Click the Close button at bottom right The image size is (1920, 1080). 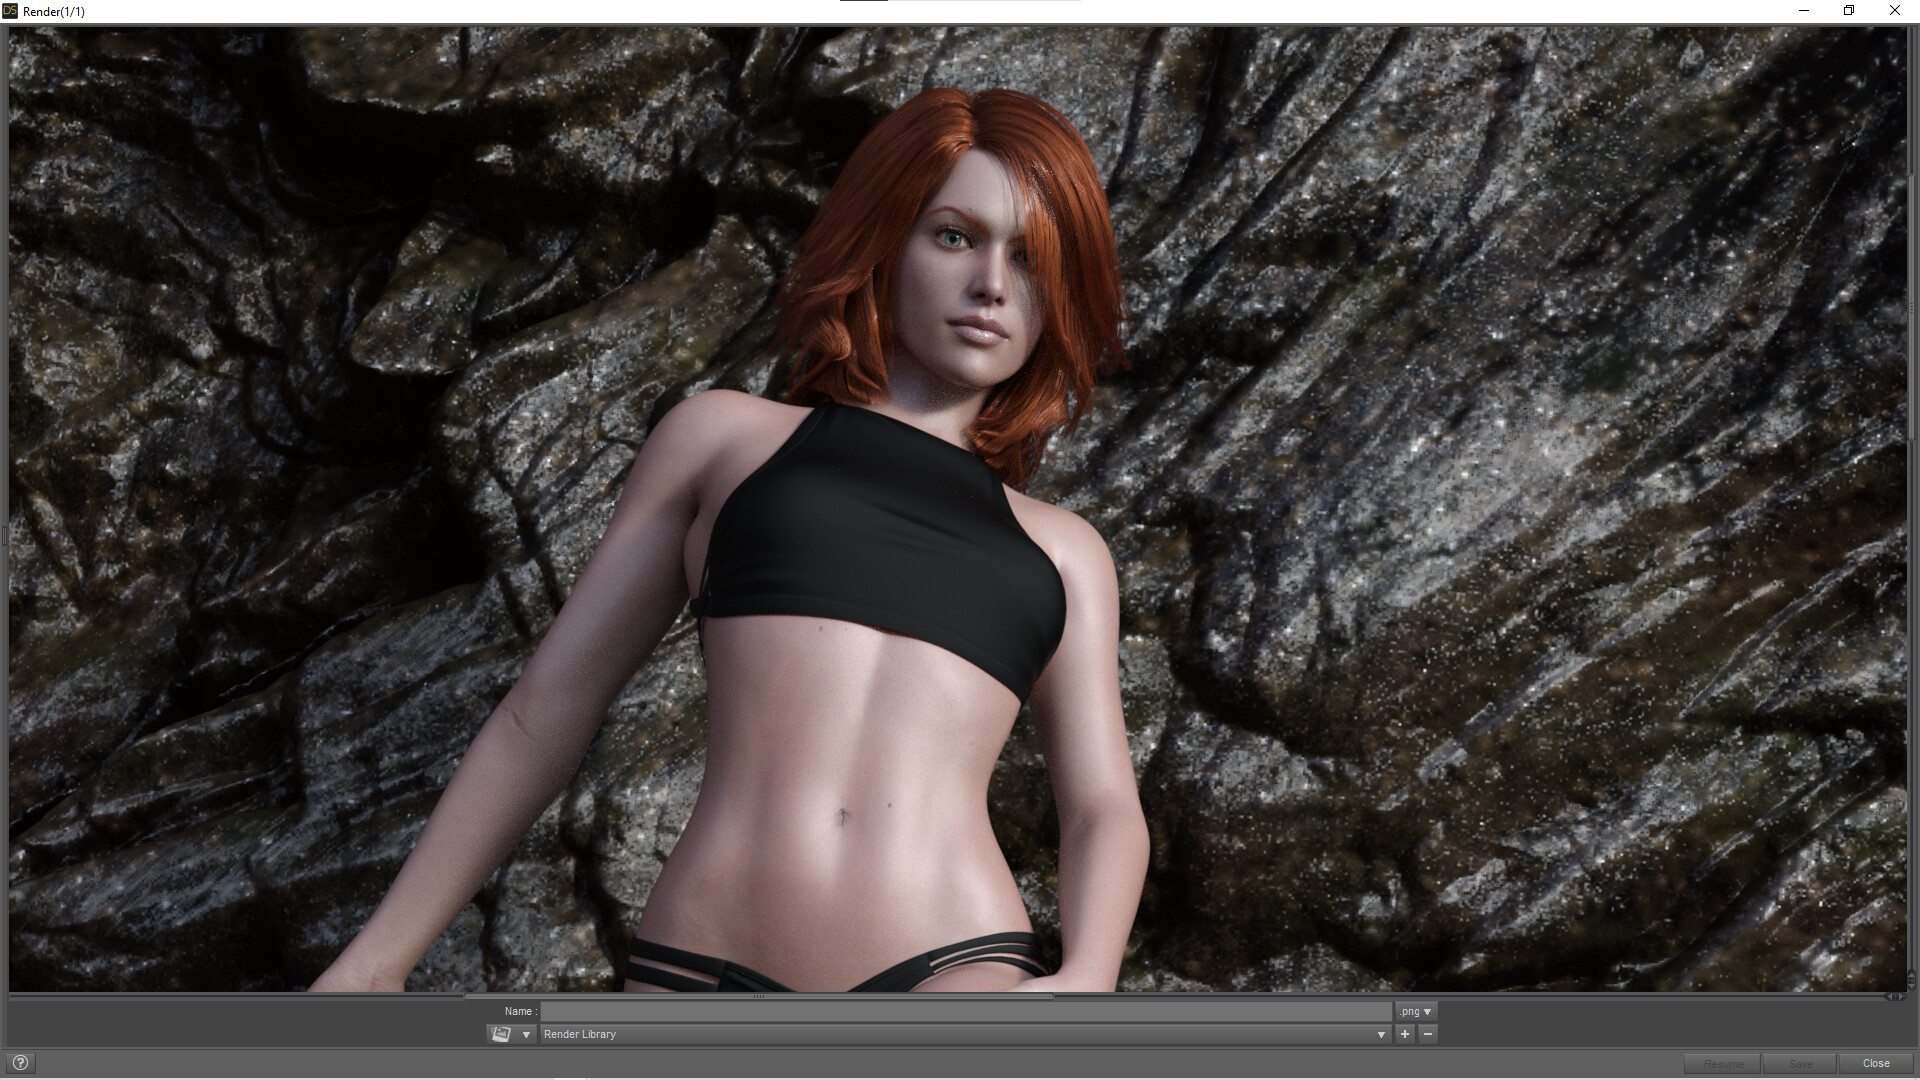(x=1875, y=1063)
